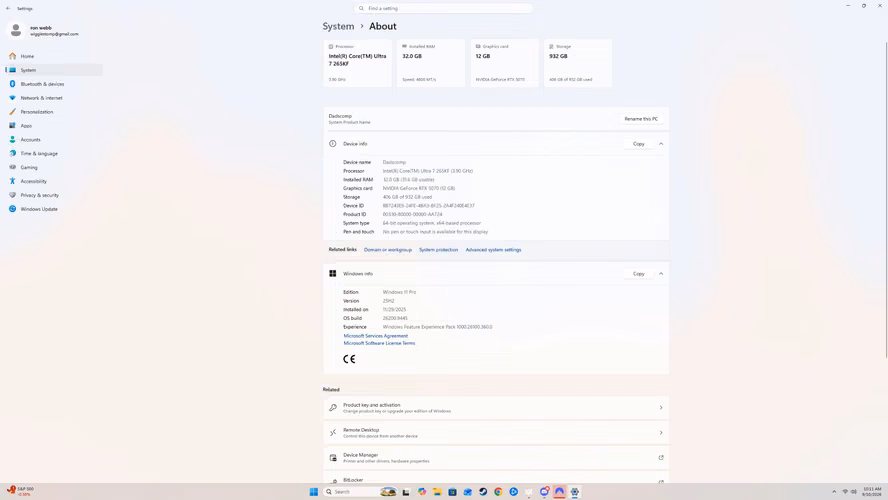Collapse the Windows info section chevron
The height and width of the screenshot is (500, 888).
coord(661,273)
